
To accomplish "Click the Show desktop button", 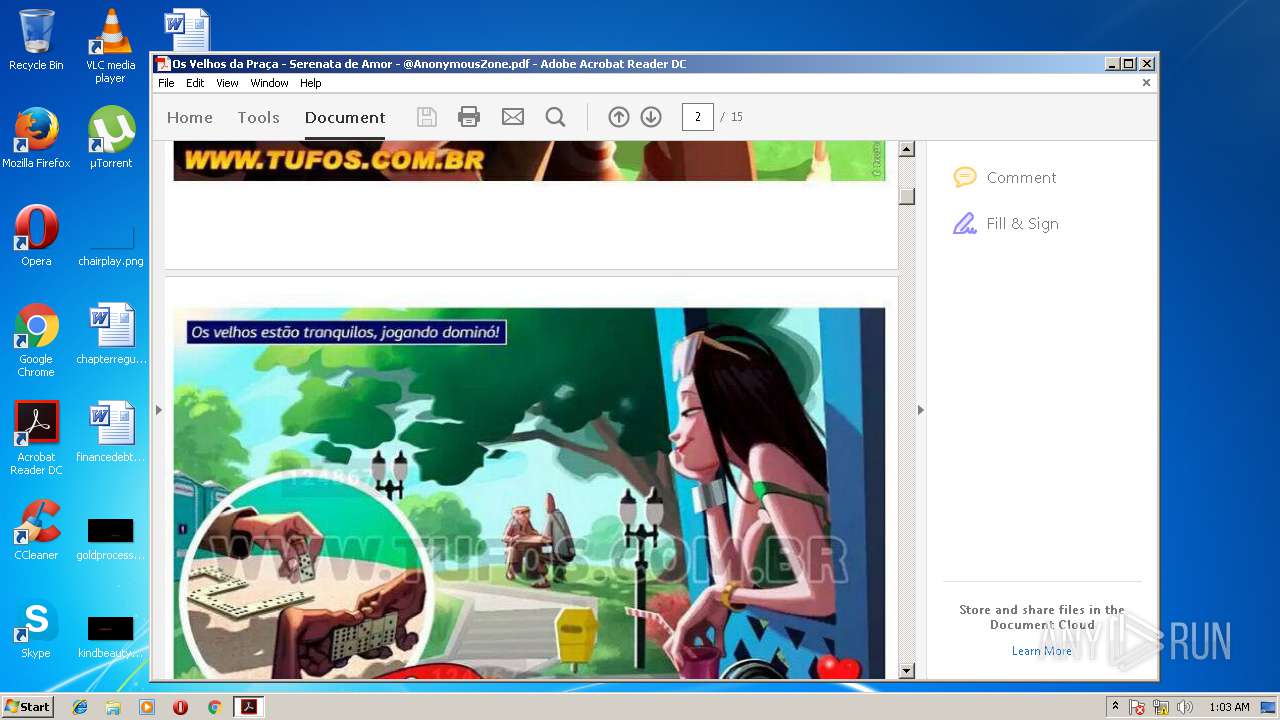I will point(1268,707).
